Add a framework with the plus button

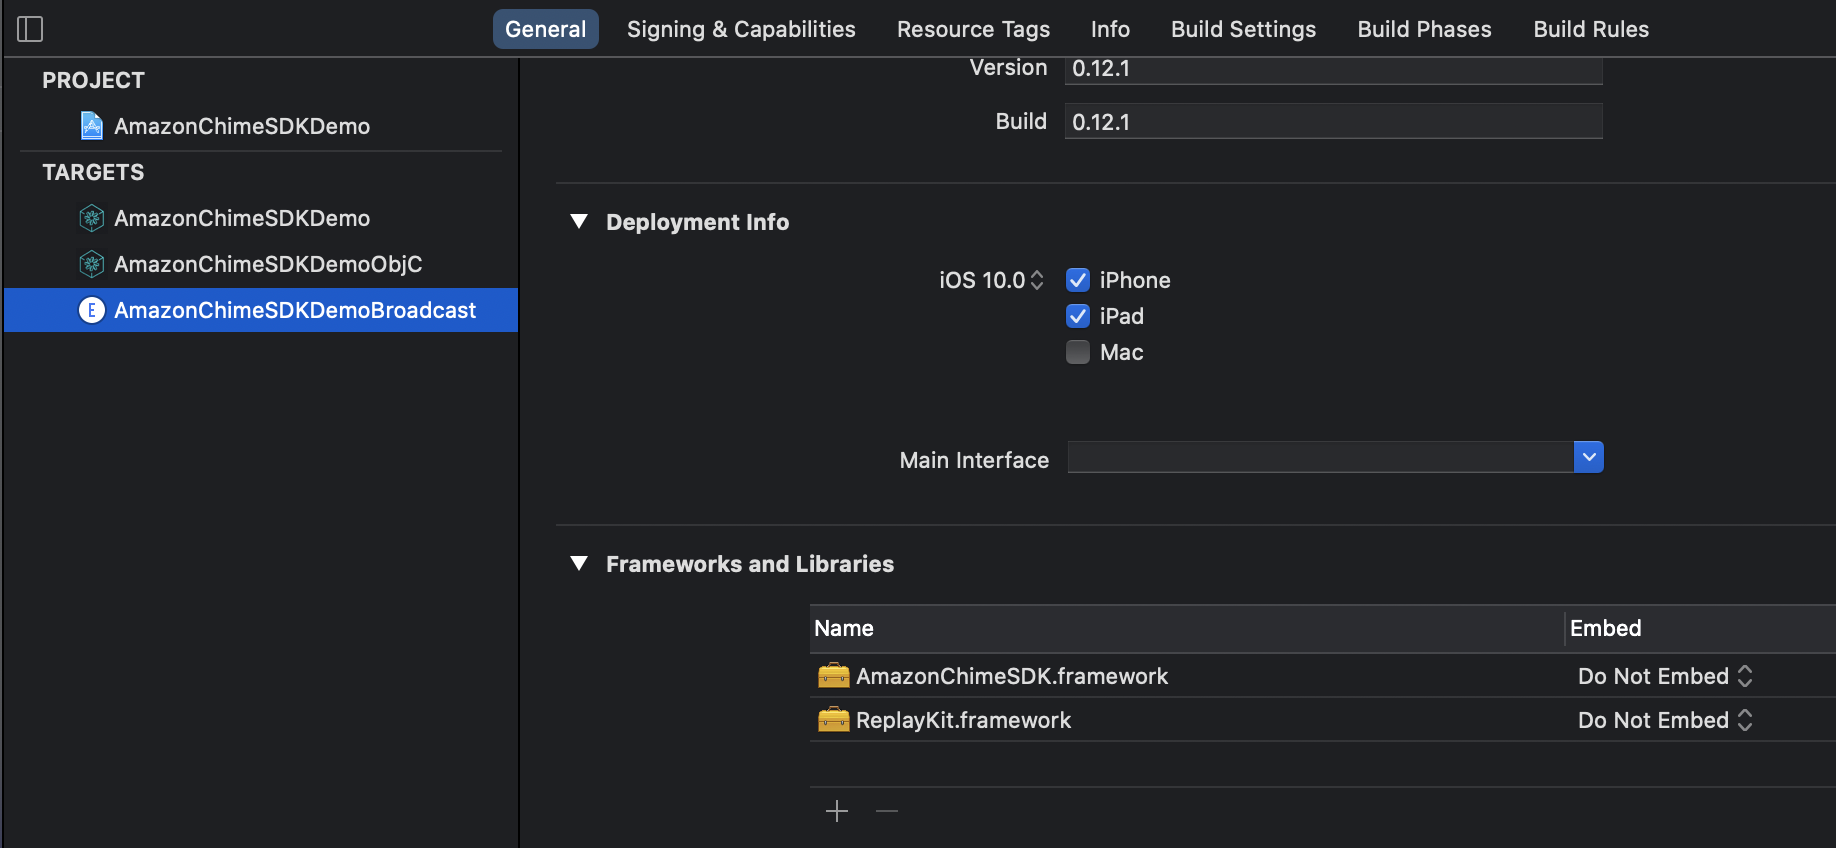pos(837,811)
